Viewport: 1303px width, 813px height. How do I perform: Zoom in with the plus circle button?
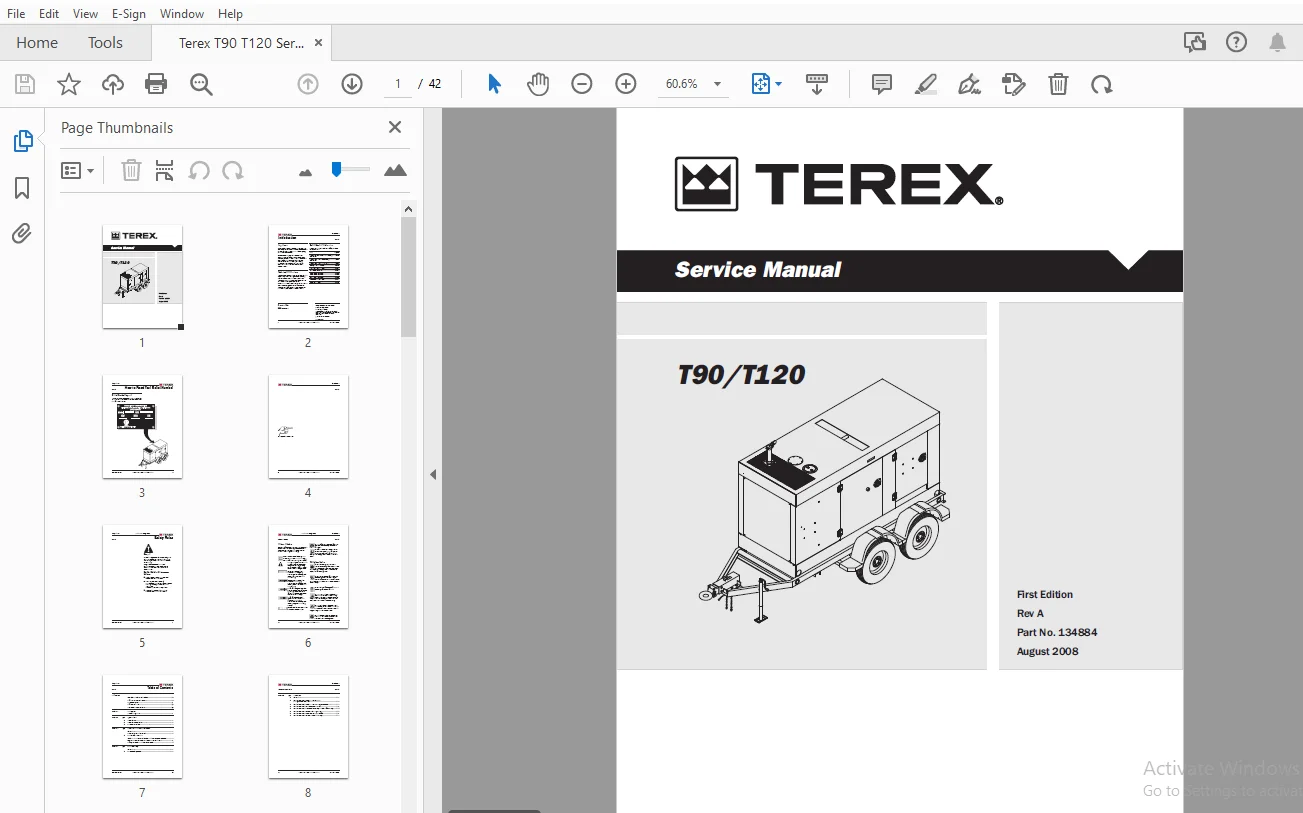(x=626, y=85)
